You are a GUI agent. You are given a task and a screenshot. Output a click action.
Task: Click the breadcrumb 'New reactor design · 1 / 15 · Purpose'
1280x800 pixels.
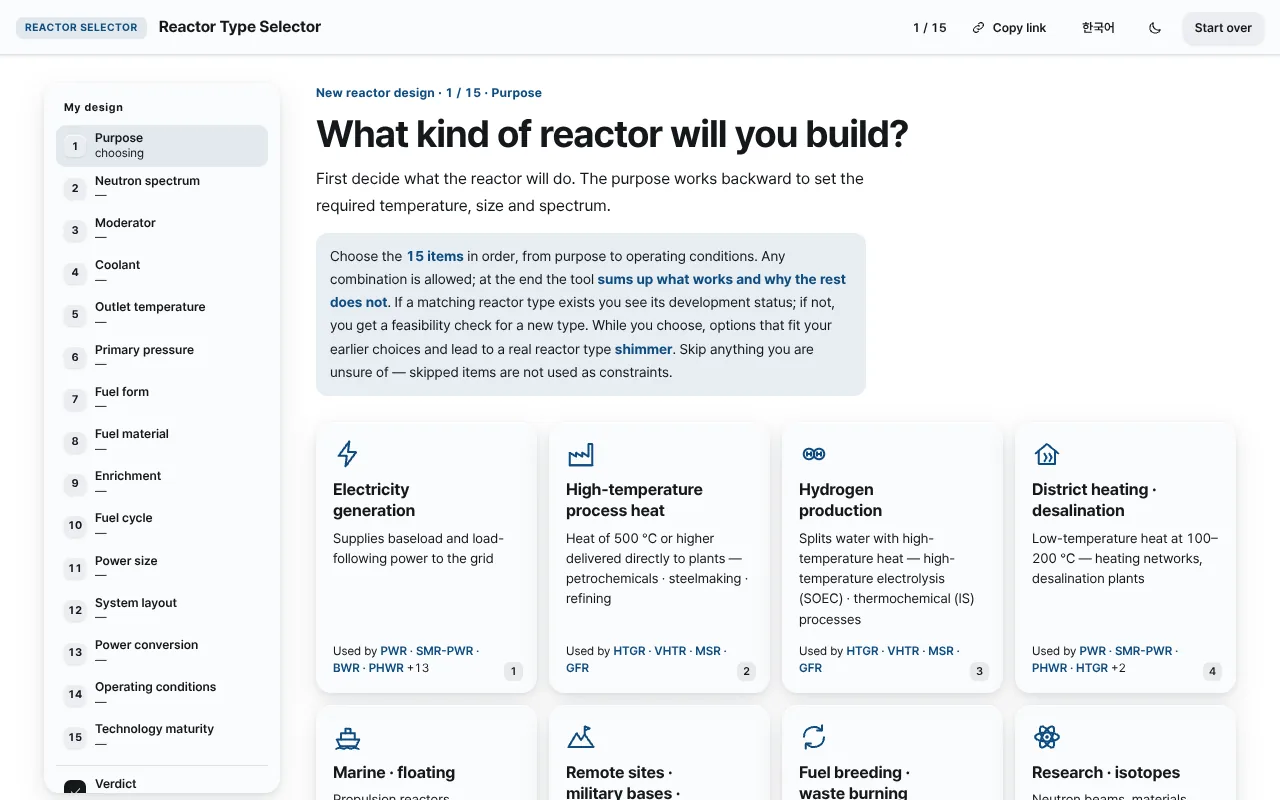tap(429, 93)
